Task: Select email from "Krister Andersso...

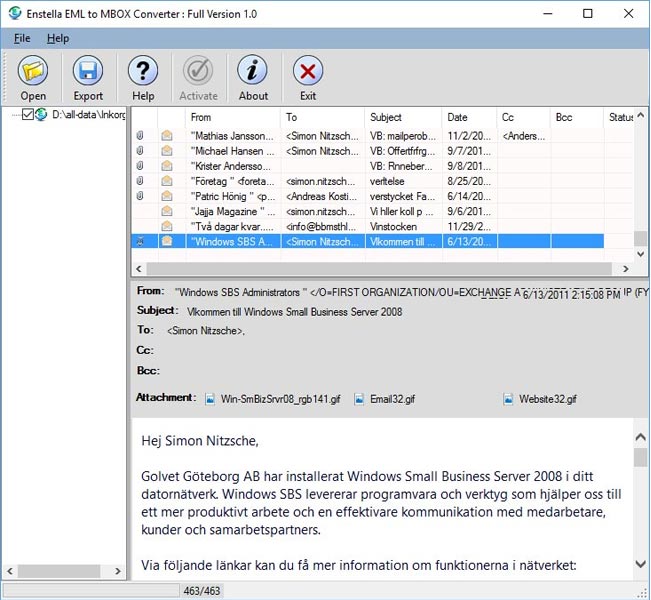Action: (230, 166)
